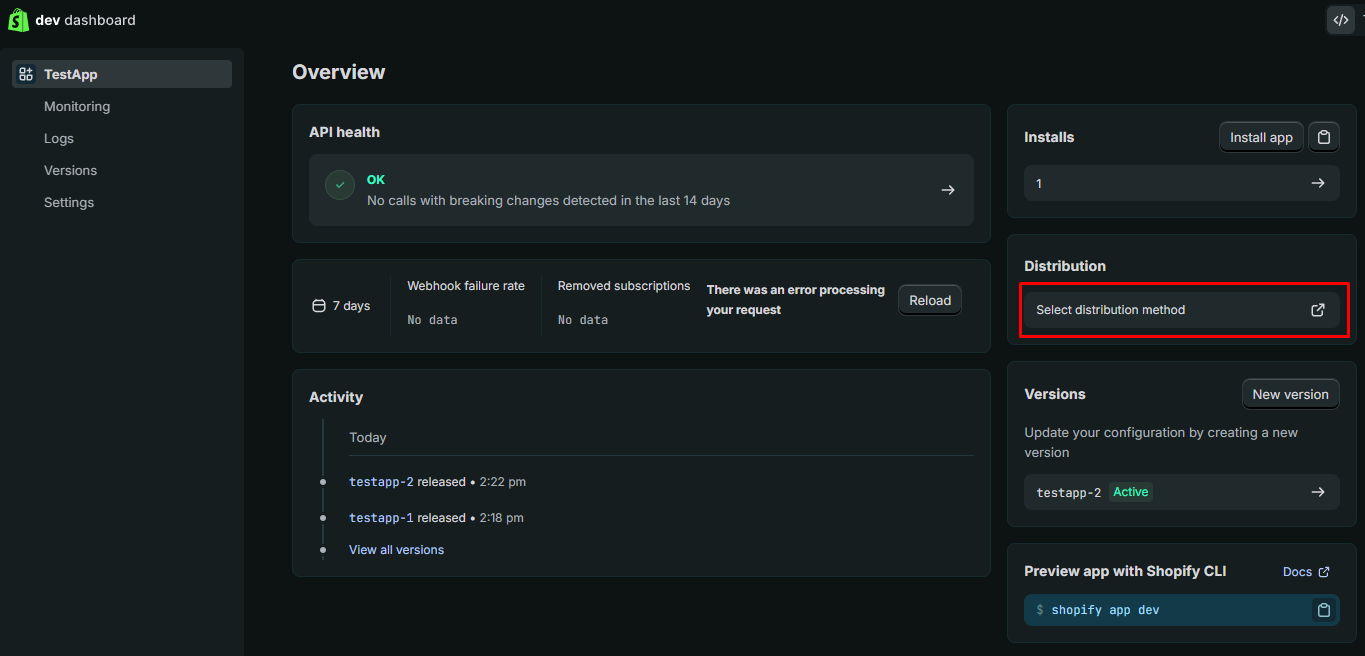Click the Overview heading
The width and height of the screenshot is (1365, 656).
click(x=338, y=72)
